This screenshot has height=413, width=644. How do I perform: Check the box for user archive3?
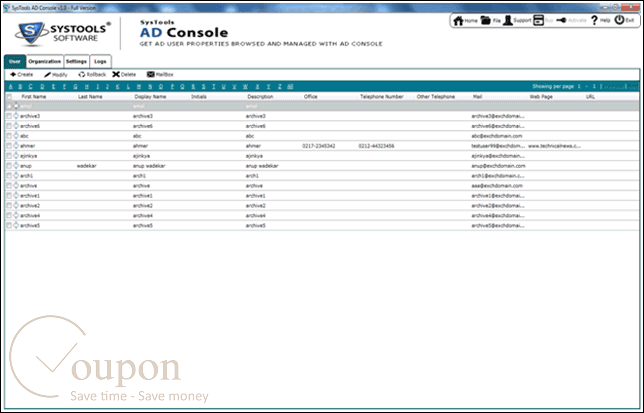click(9, 116)
